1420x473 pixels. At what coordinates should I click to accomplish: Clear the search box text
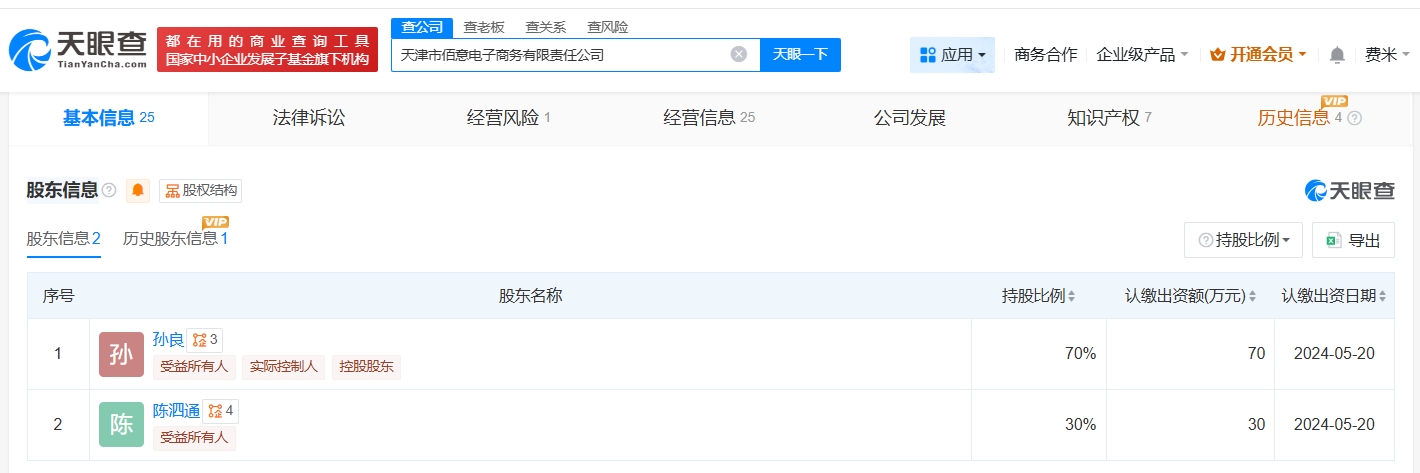pyautogui.click(x=739, y=54)
